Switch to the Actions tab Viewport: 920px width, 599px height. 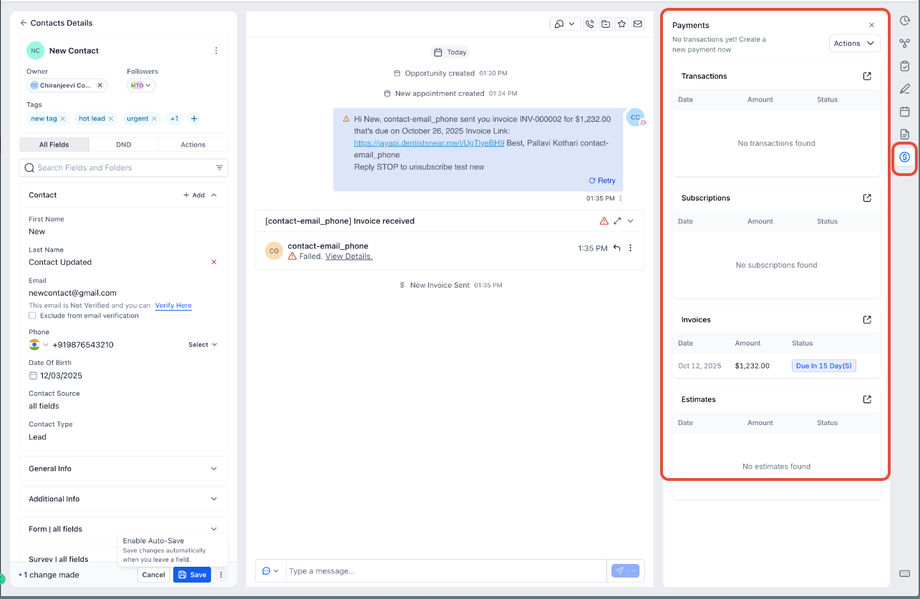coord(192,144)
